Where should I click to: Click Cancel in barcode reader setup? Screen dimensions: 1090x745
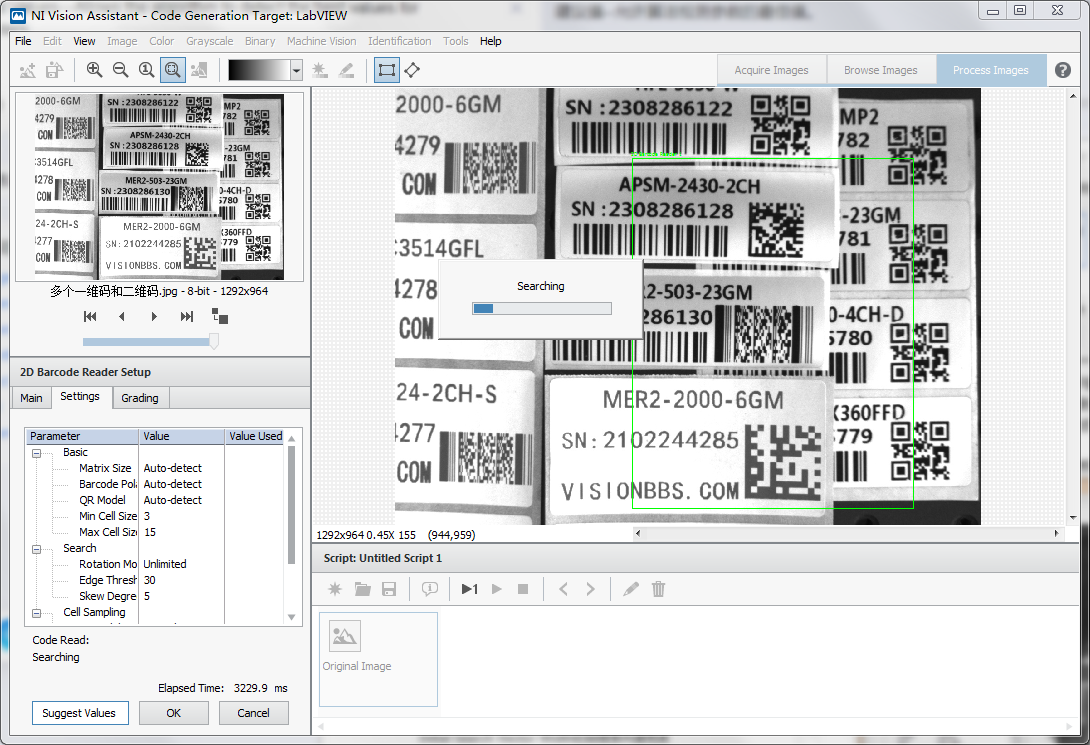(x=253, y=713)
